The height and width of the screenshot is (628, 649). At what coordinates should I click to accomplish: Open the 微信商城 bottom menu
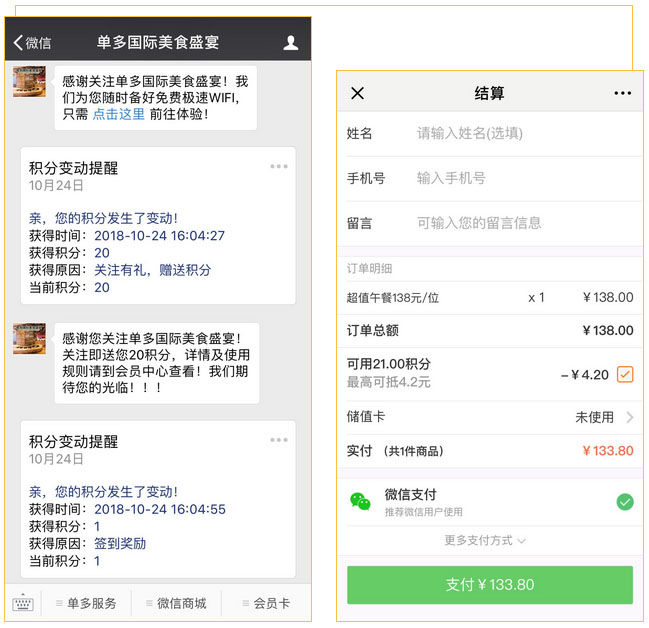(x=176, y=603)
